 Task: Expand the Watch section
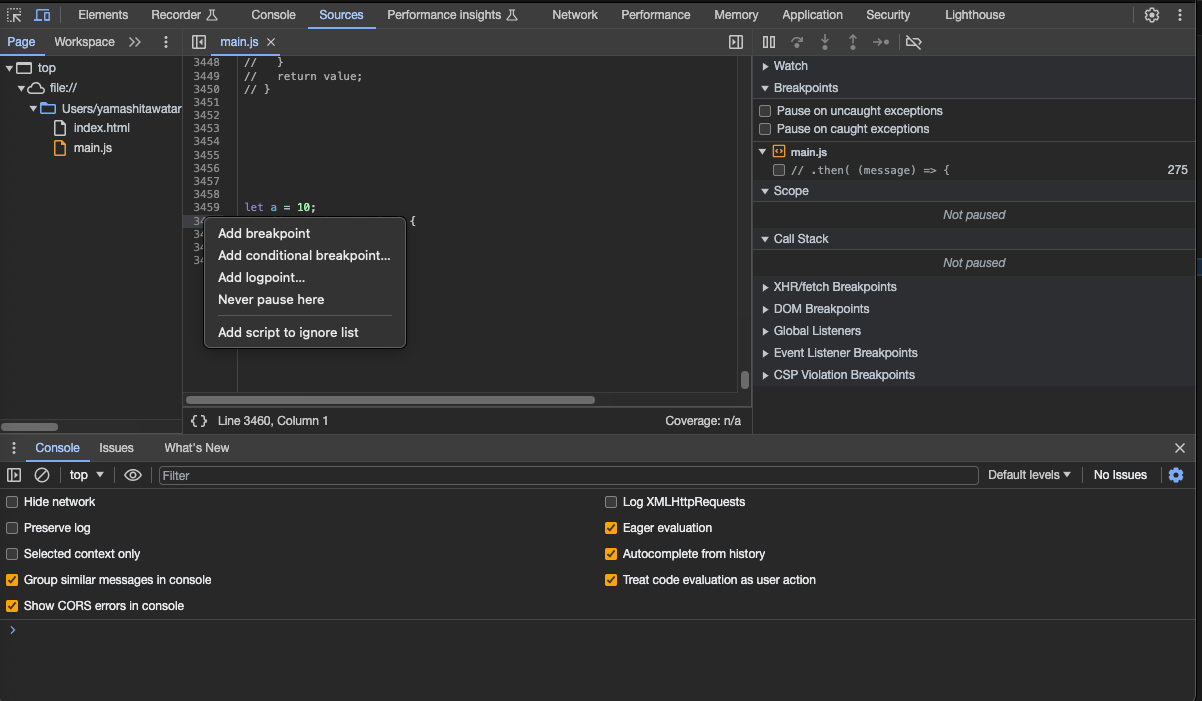click(x=790, y=66)
